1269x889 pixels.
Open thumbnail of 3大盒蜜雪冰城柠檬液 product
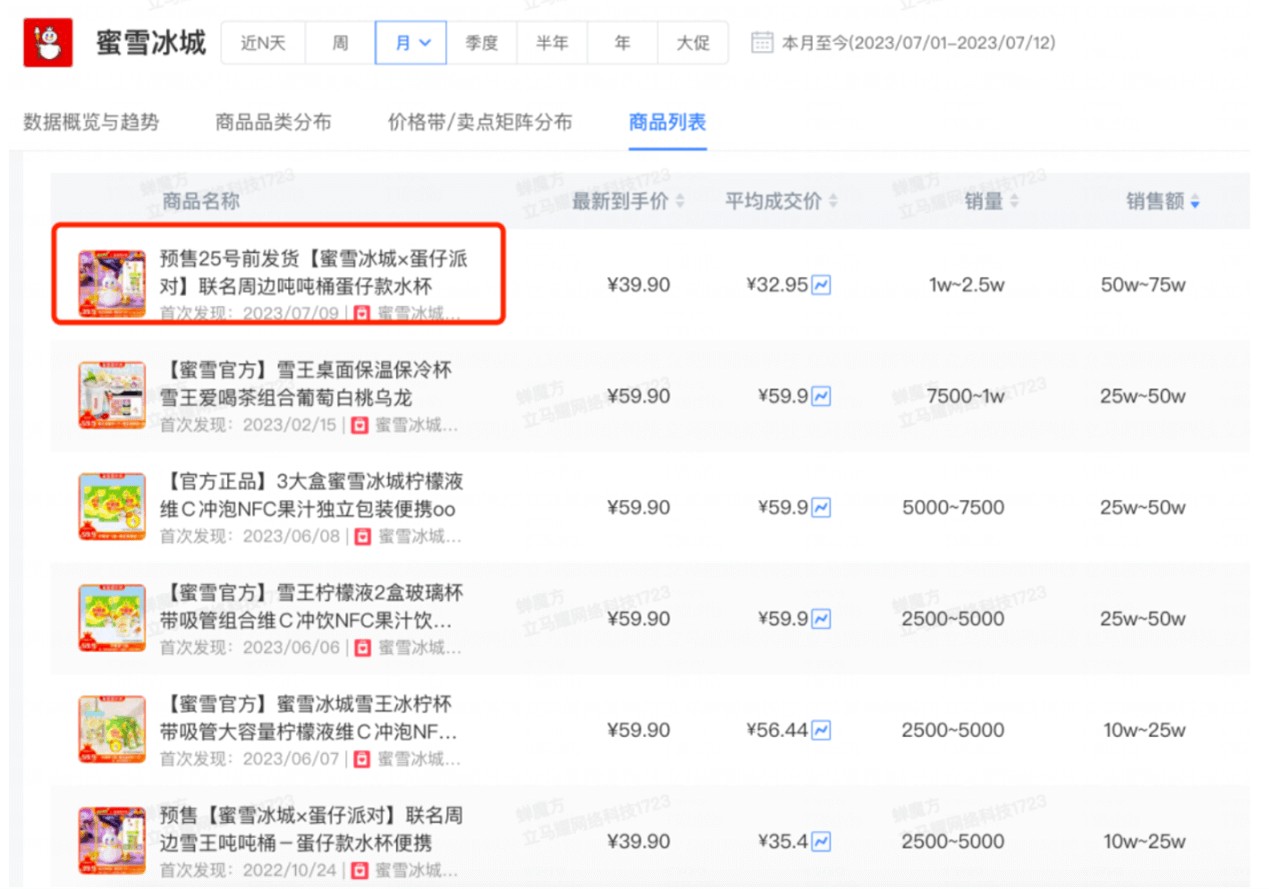tap(112, 507)
